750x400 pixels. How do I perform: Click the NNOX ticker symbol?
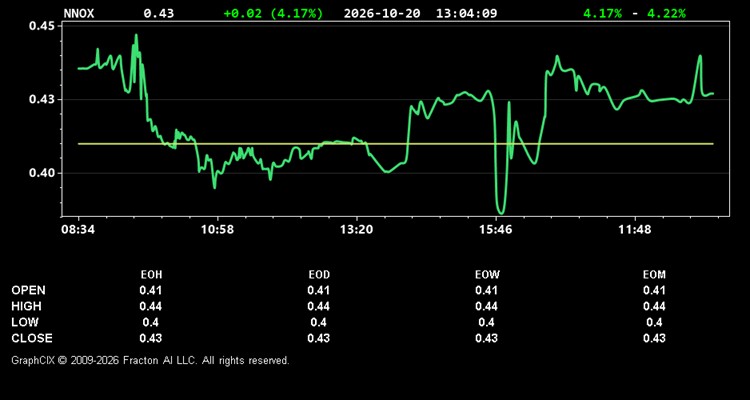[x=79, y=13]
